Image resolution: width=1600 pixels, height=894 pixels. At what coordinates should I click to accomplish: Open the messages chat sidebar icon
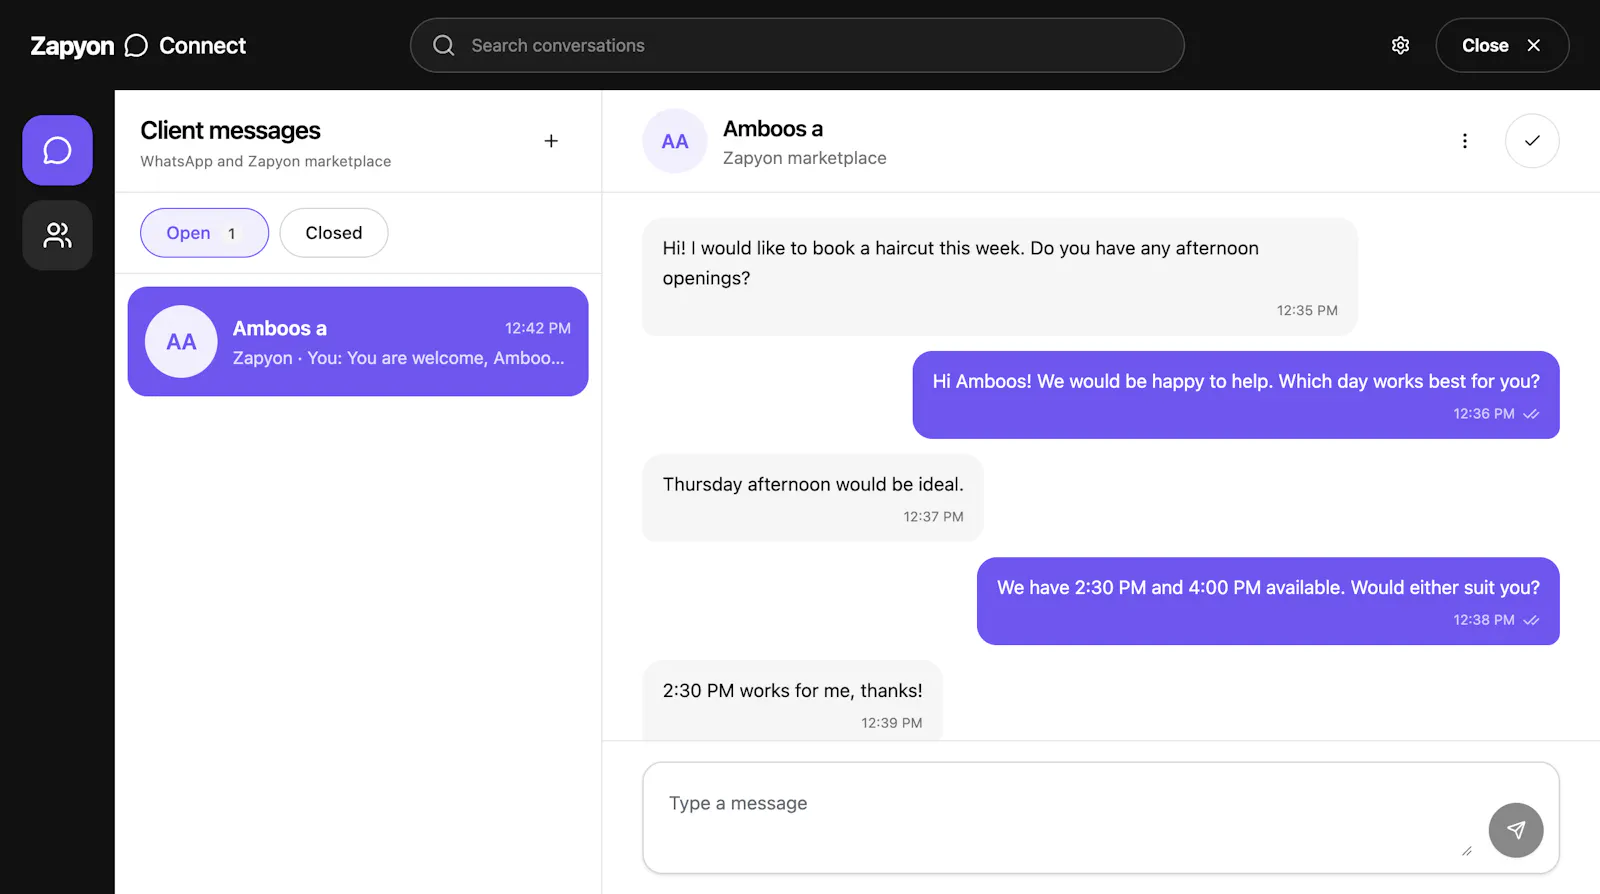point(57,150)
